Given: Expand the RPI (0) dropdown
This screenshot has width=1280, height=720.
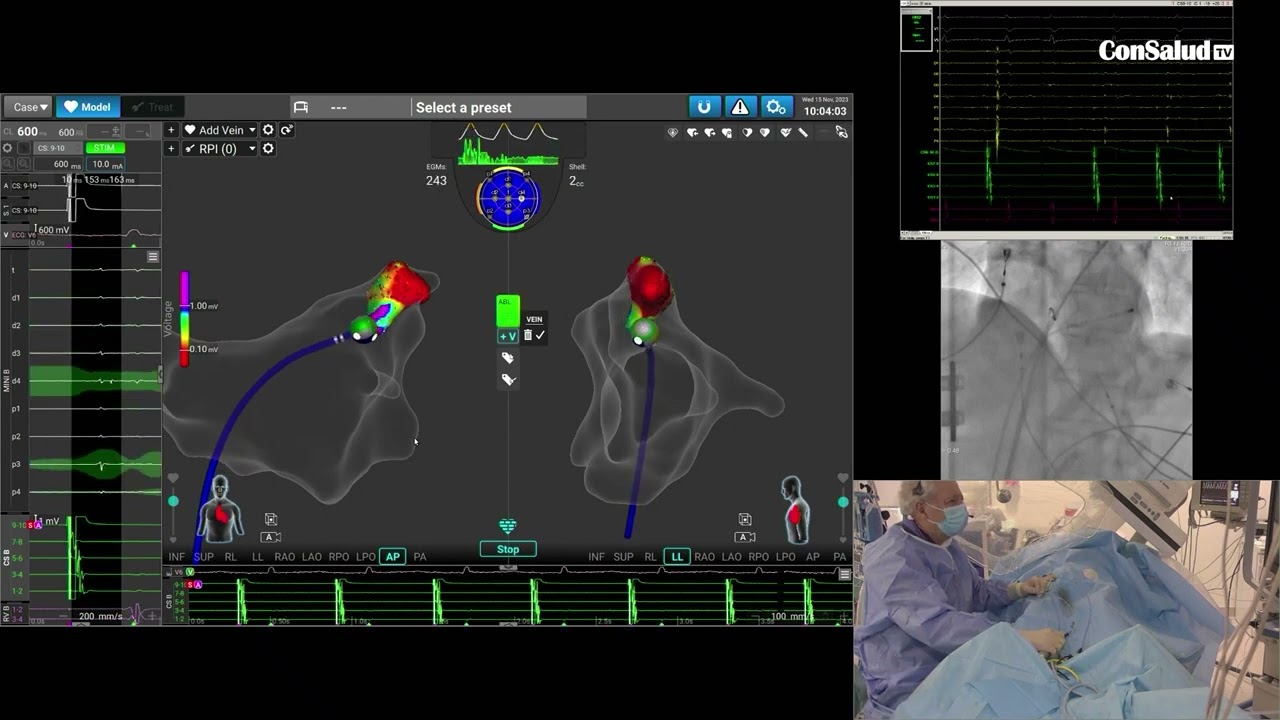Looking at the screenshot, I should click(220, 149).
